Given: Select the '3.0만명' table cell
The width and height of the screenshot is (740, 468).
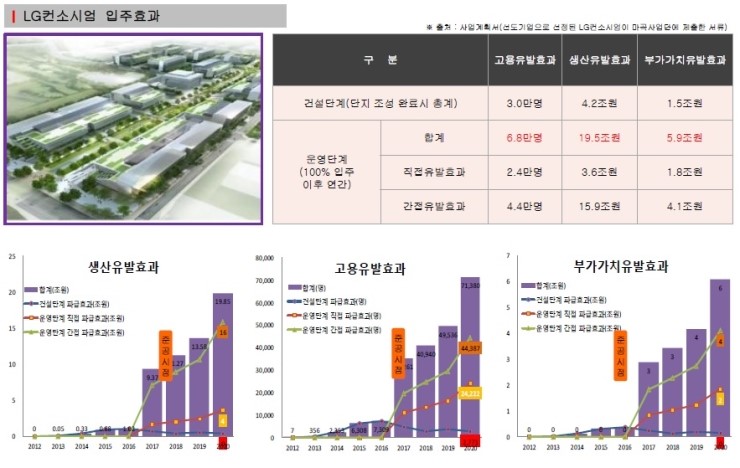Looking at the screenshot, I should [525, 103].
